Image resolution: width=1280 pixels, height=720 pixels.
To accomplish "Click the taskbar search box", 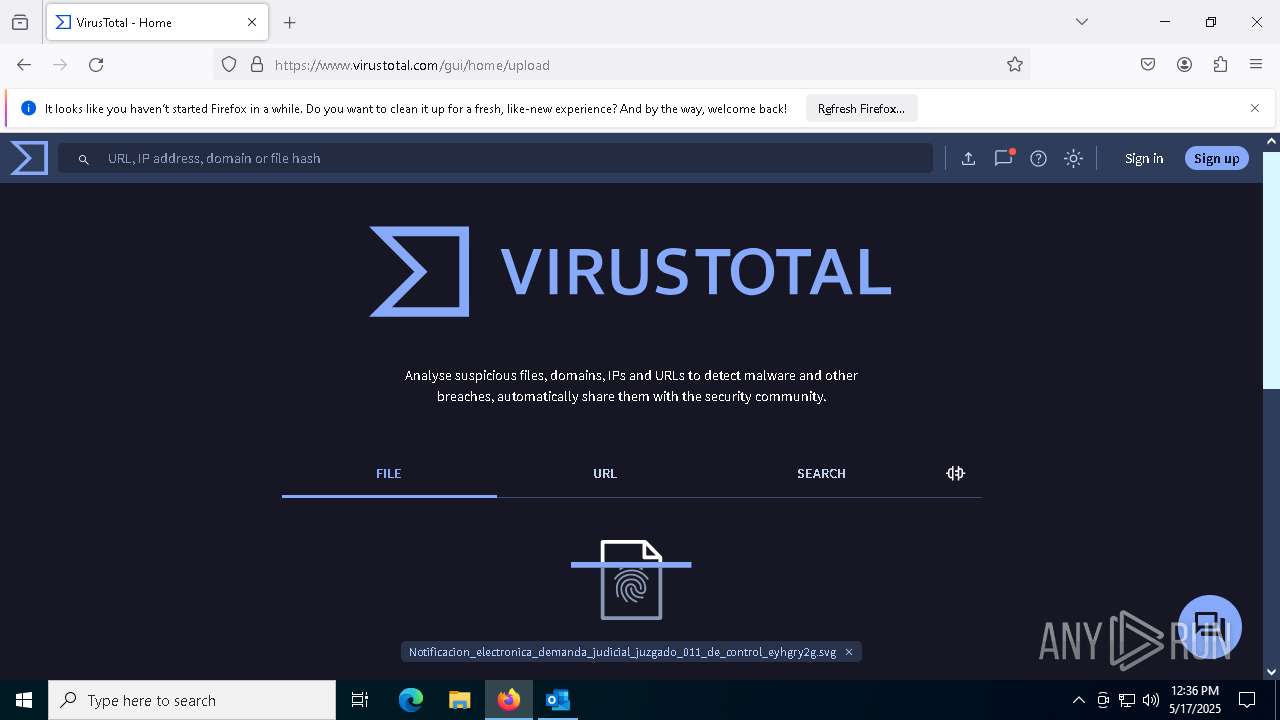I will coord(192,700).
